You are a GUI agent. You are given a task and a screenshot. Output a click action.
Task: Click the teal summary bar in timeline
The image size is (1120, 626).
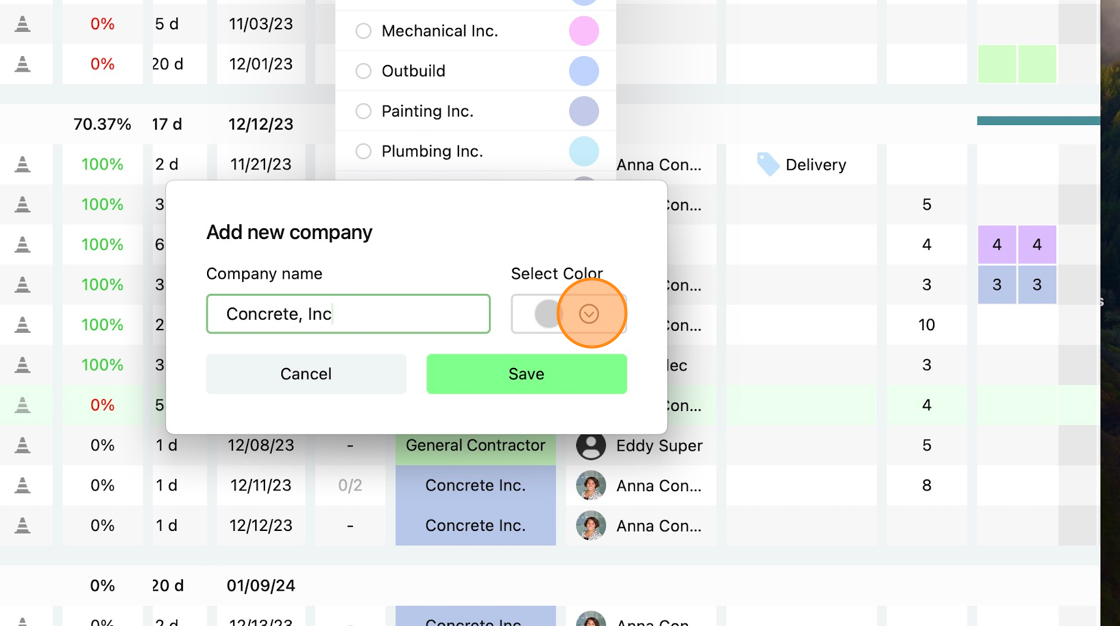pos(1038,121)
